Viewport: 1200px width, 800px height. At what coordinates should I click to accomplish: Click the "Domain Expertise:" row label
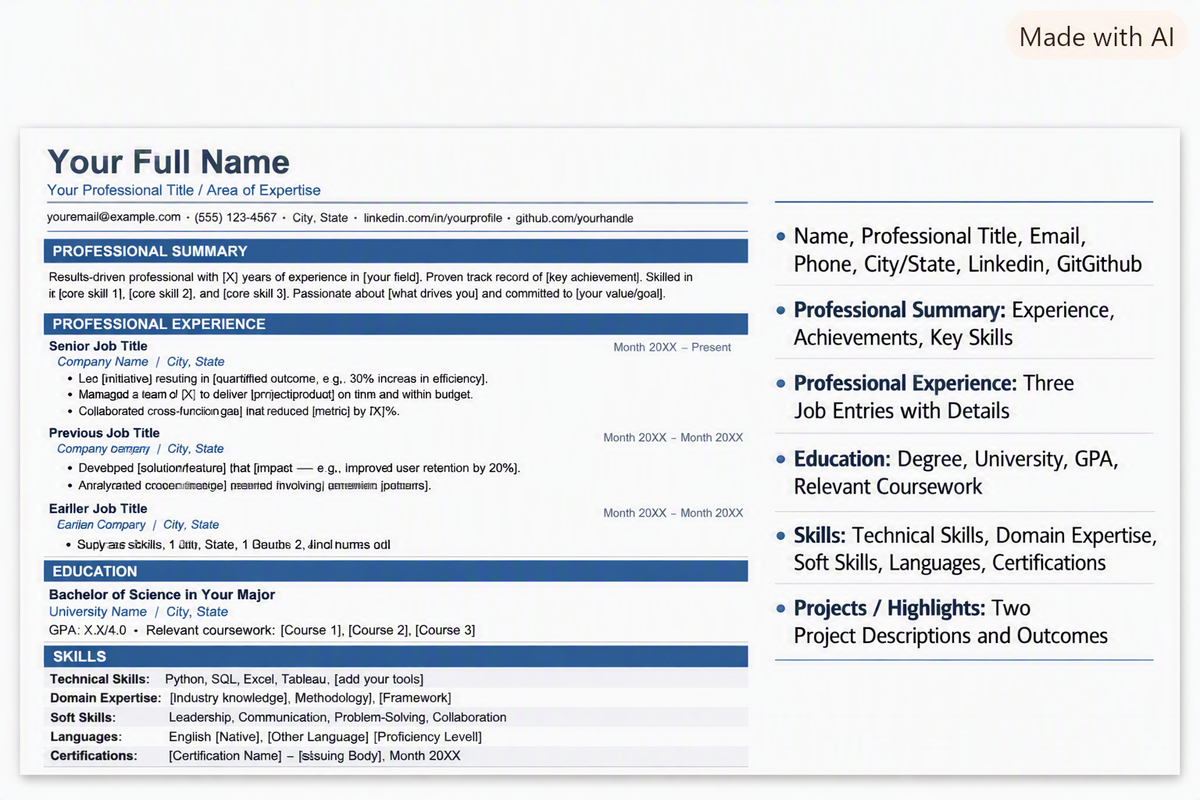(x=105, y=698)
